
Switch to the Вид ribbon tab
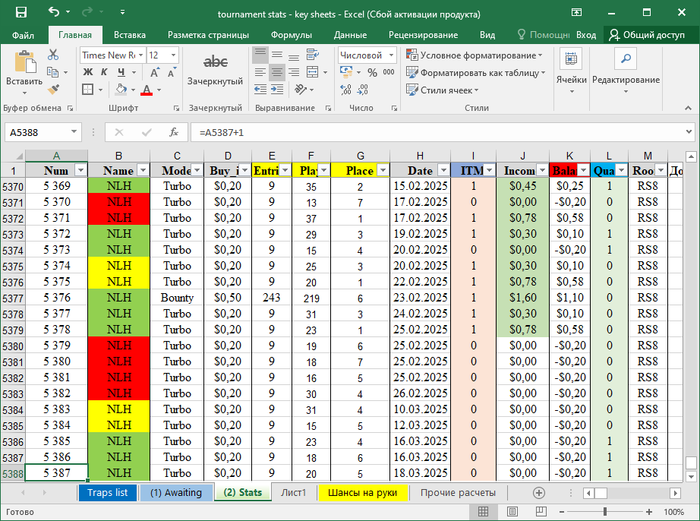click(x=487, y=35)
